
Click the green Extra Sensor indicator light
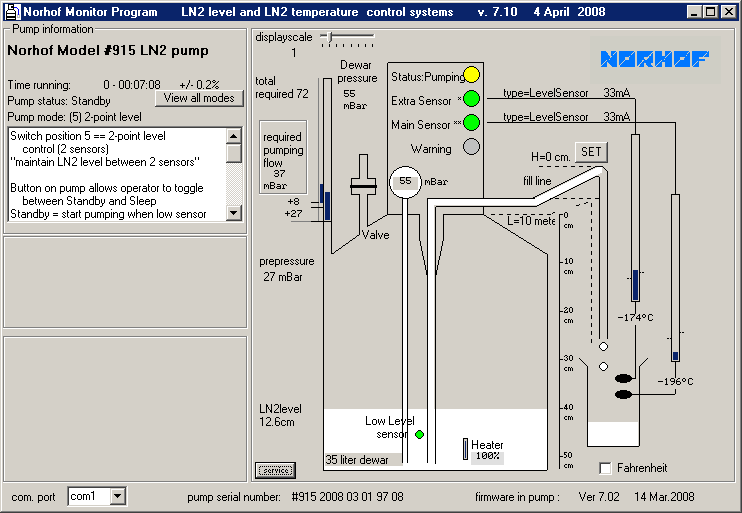[x=471, y=98]
